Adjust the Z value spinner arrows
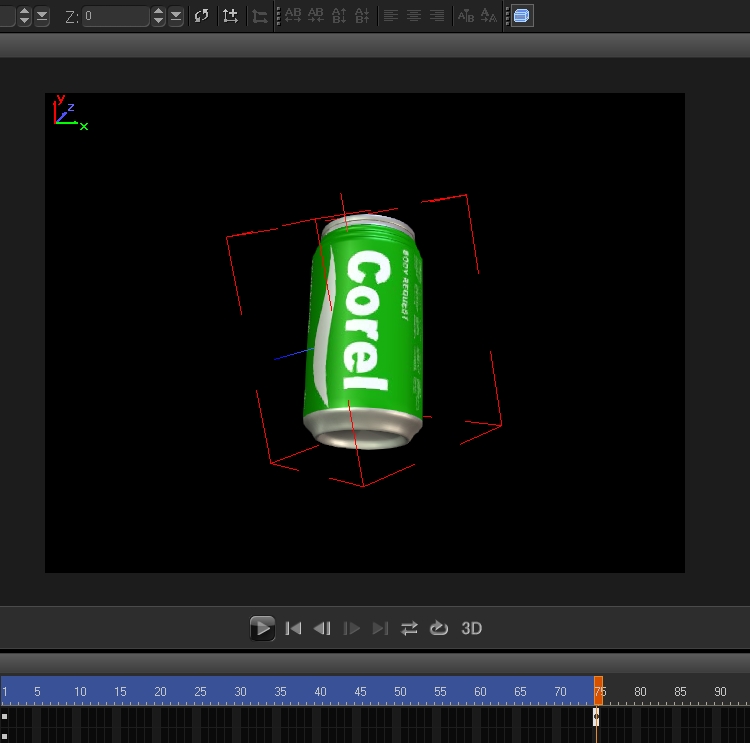Screen dimensions: 750x743 158,16
